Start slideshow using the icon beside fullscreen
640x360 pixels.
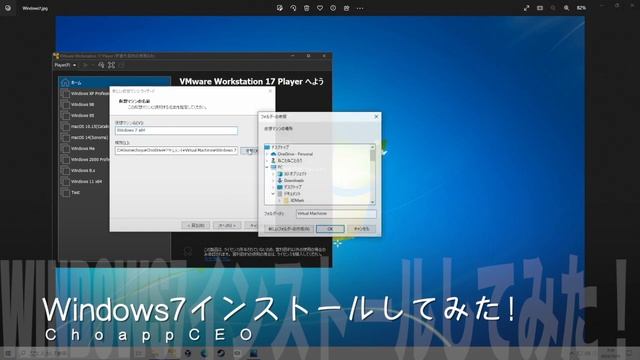coord(540,8)
